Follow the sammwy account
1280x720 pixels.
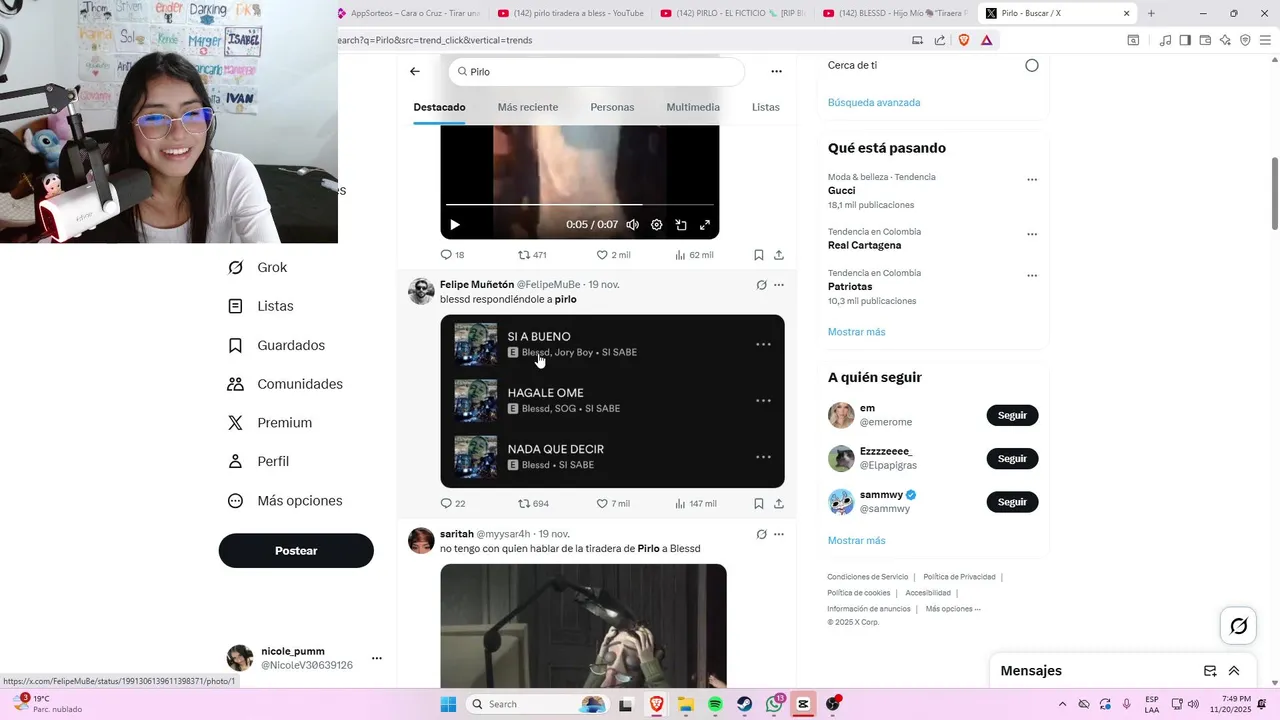(1012, 502)
